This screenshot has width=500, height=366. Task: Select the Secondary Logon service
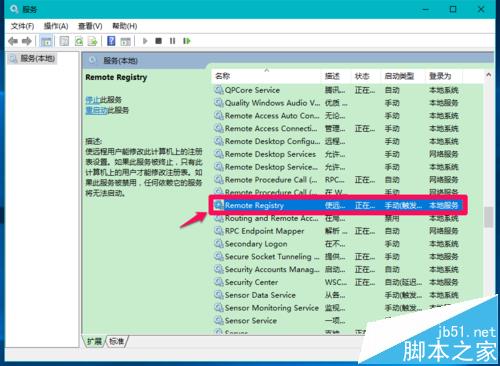[337, 244]
